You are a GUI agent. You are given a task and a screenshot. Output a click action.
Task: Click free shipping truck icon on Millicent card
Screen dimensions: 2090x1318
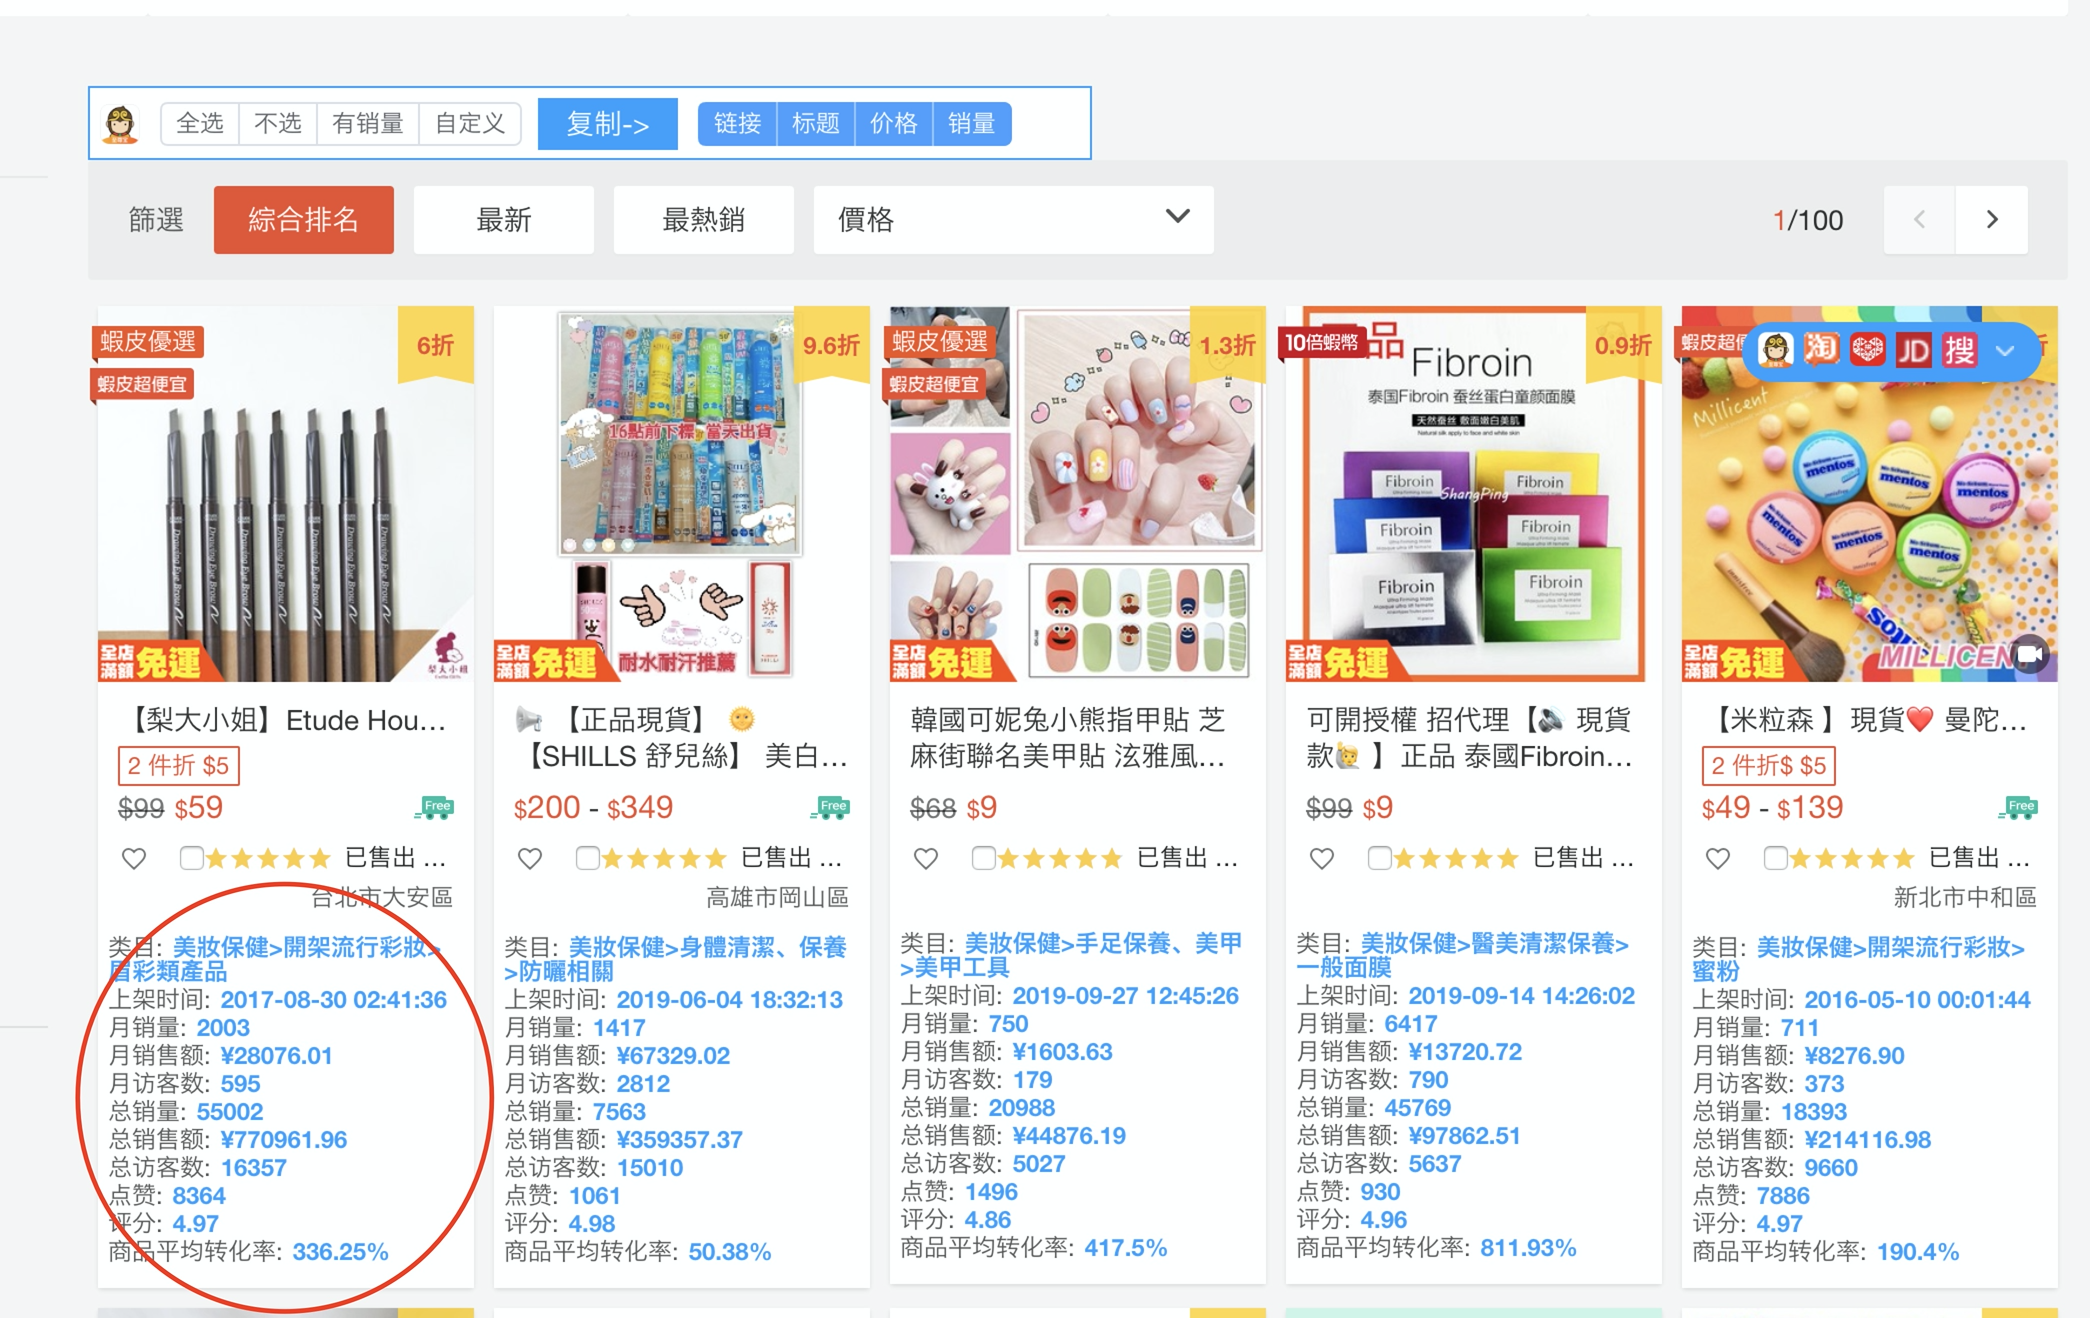(2018, 808)
